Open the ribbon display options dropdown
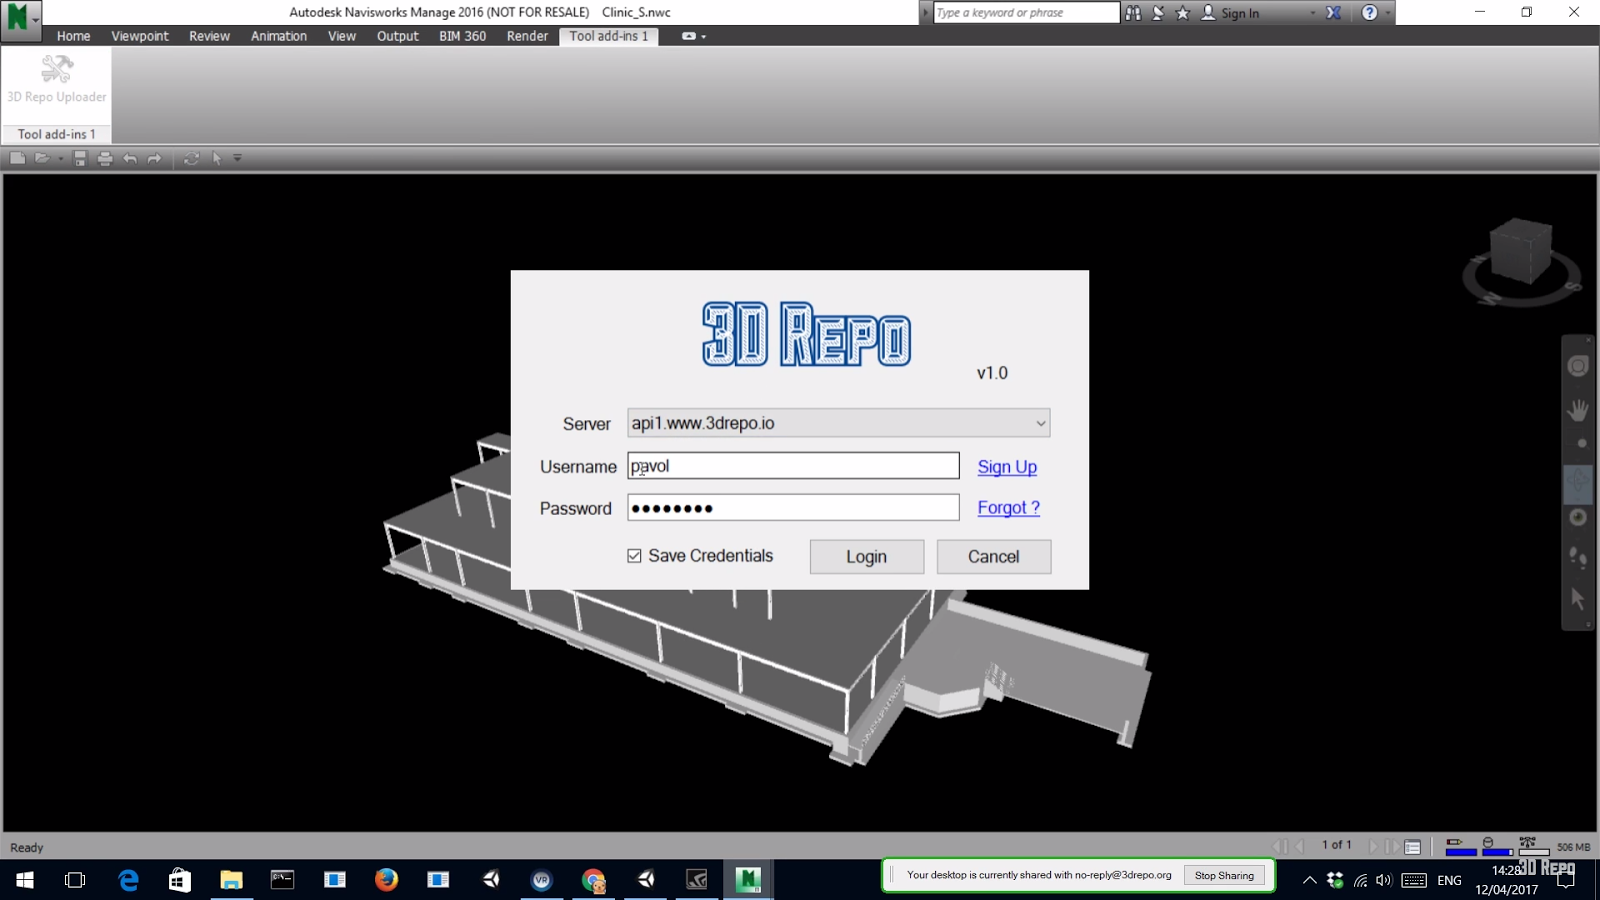This screenshot has width=1600, height=900. (693, 36)
